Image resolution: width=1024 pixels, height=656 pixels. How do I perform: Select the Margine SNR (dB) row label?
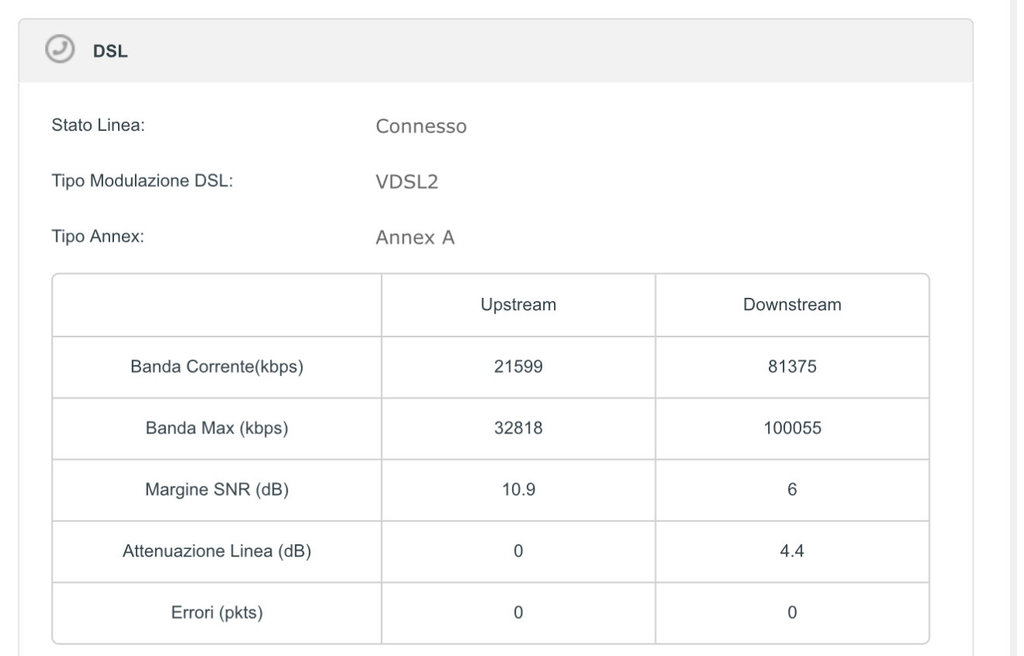pos(217,490)
